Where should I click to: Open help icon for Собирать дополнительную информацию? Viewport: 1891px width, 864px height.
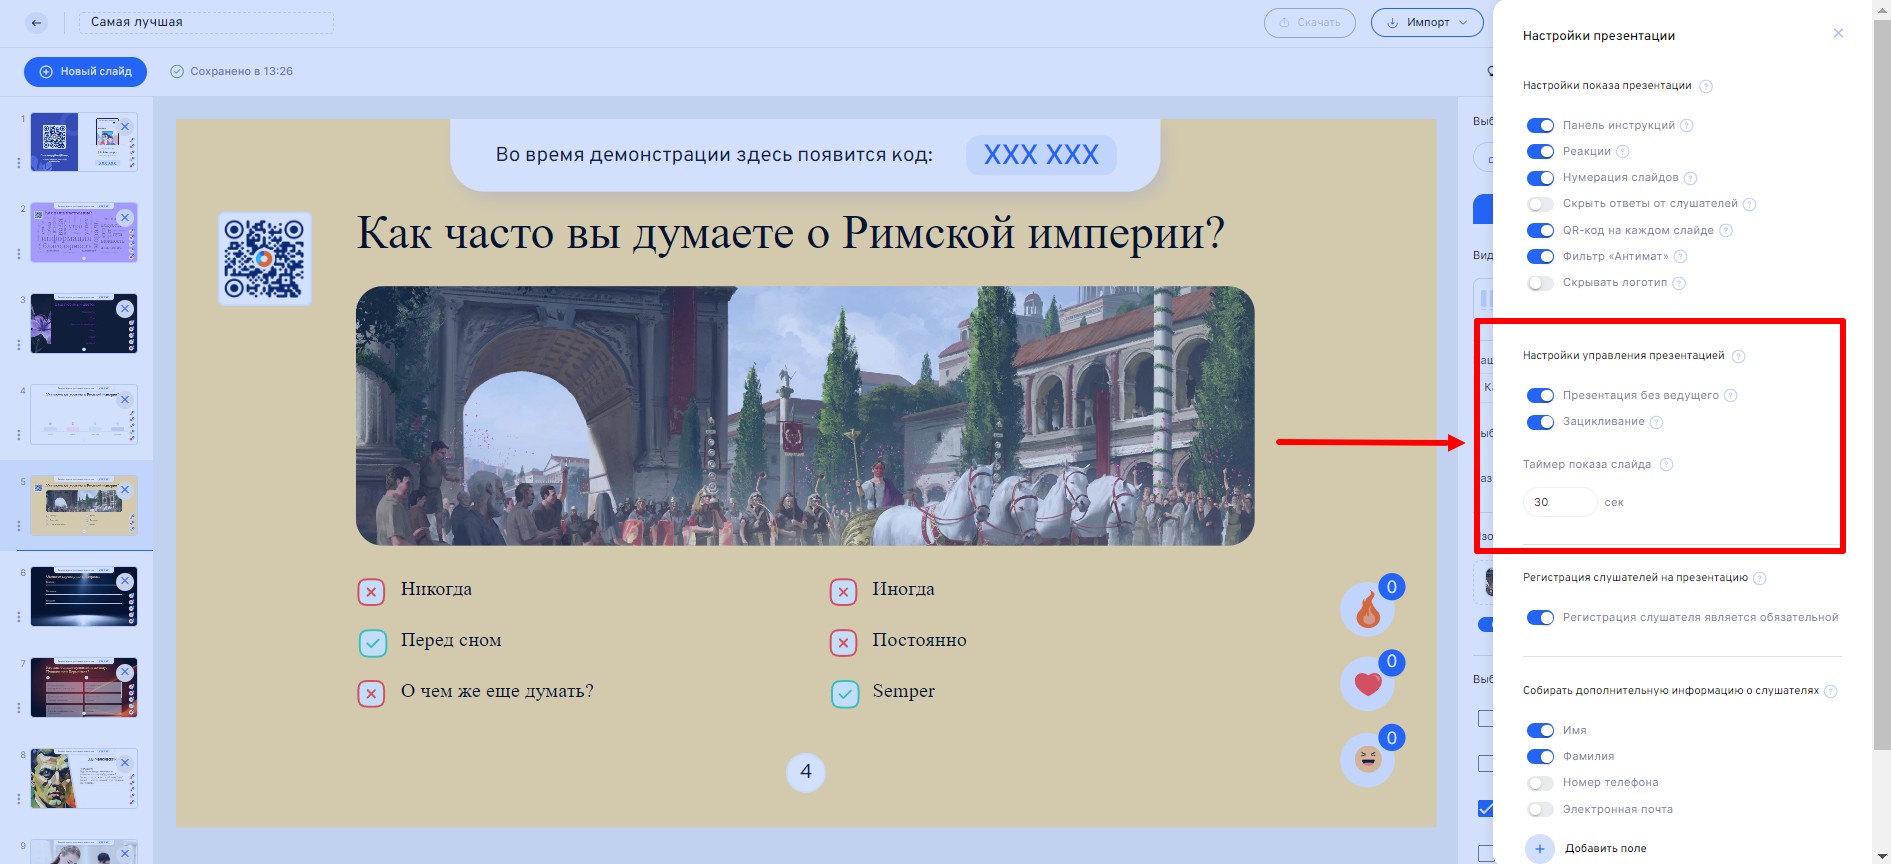1831,691
